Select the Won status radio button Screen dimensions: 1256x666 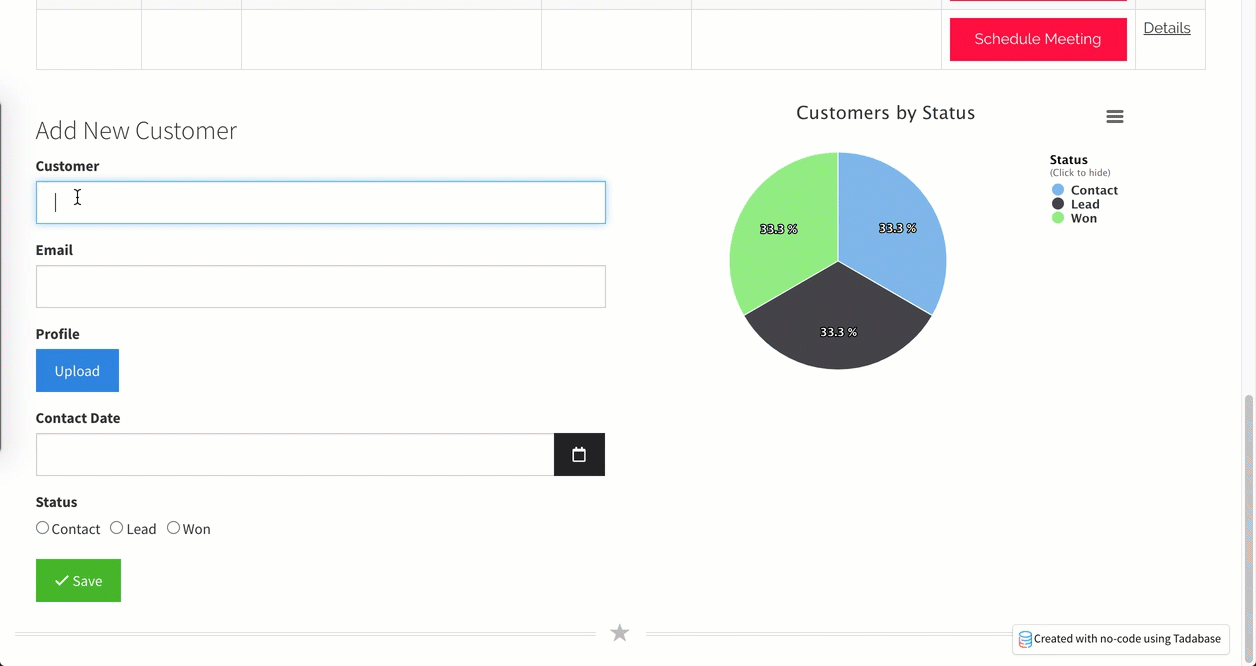tap(173, 528)
